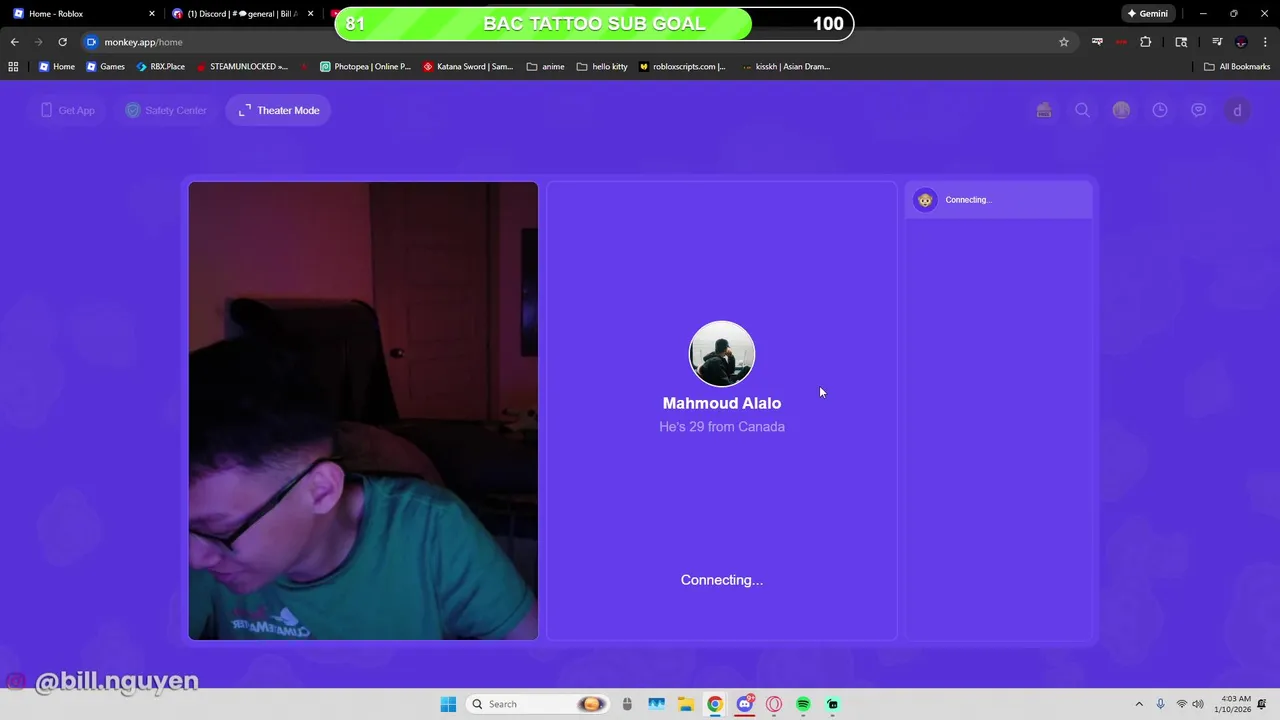
Task: Click the Connecting... status under the profile
Action: pyautogui.click(x=722, y=580)
